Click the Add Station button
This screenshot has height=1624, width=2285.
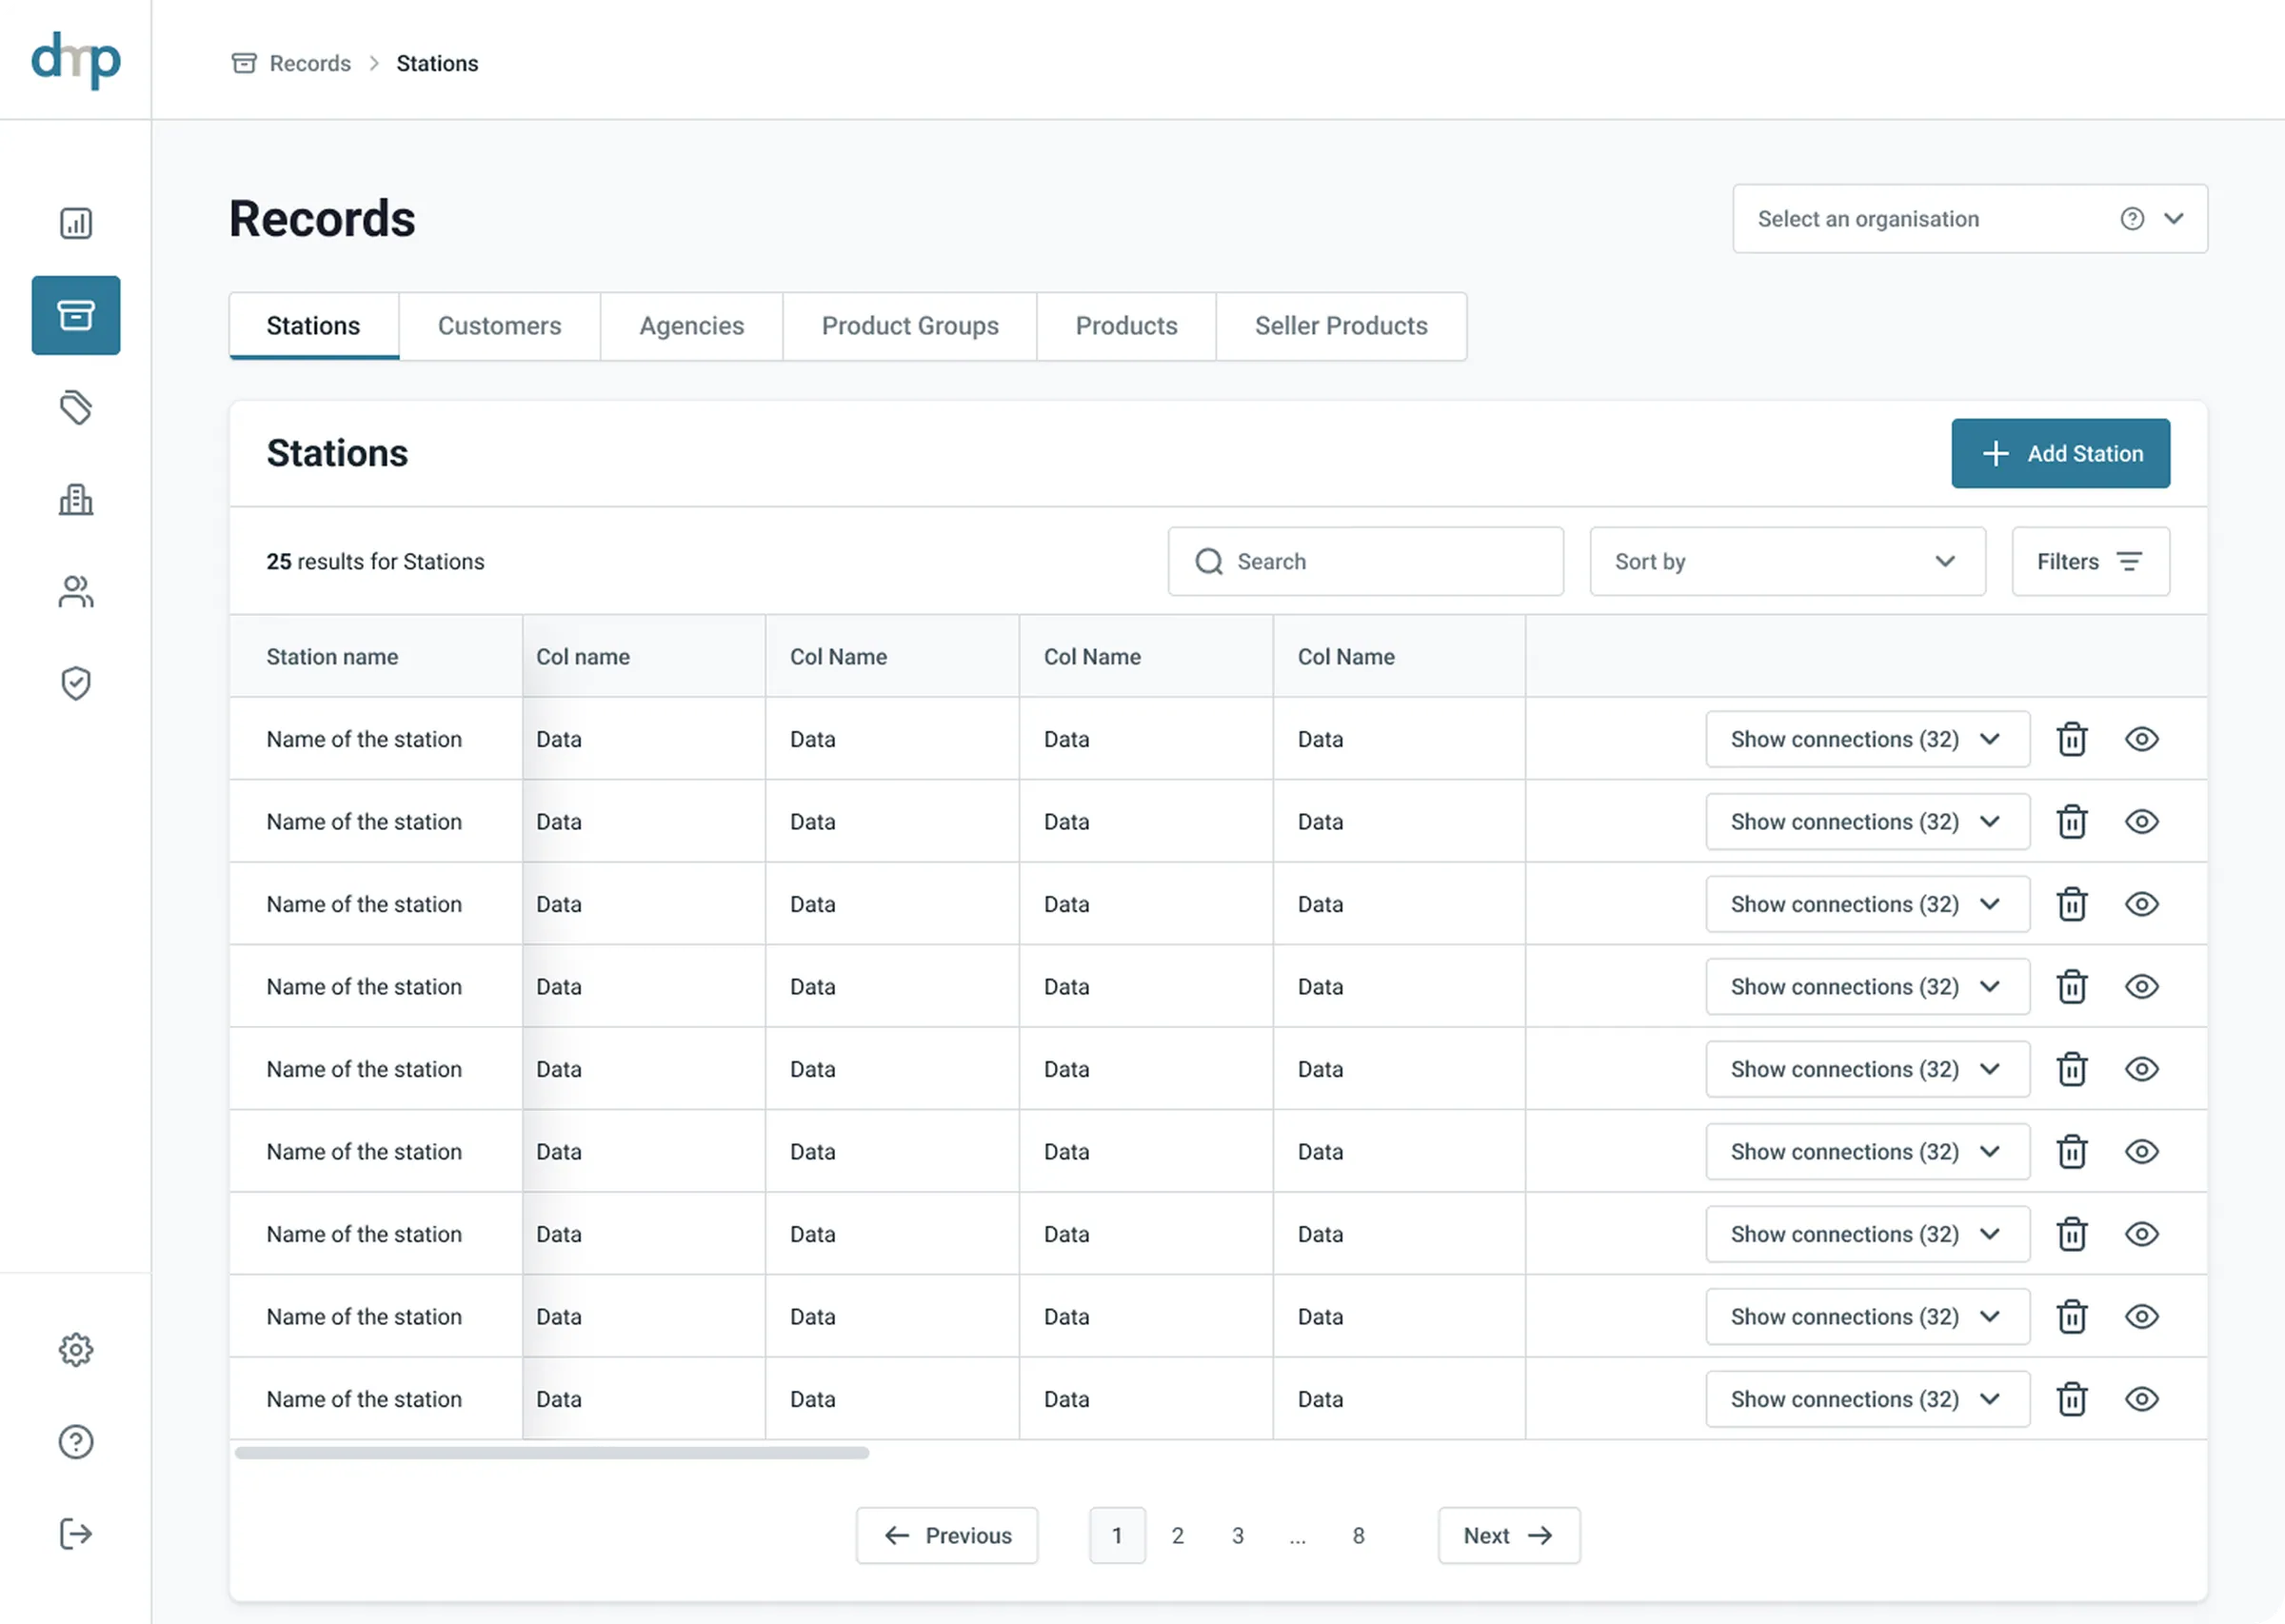(2060, 453)
